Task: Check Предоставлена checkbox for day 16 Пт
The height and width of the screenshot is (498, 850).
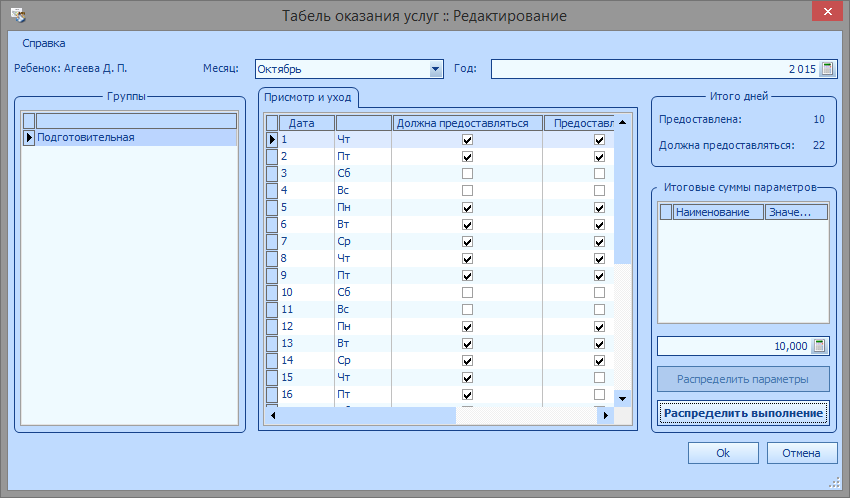Action: [599, 394]
